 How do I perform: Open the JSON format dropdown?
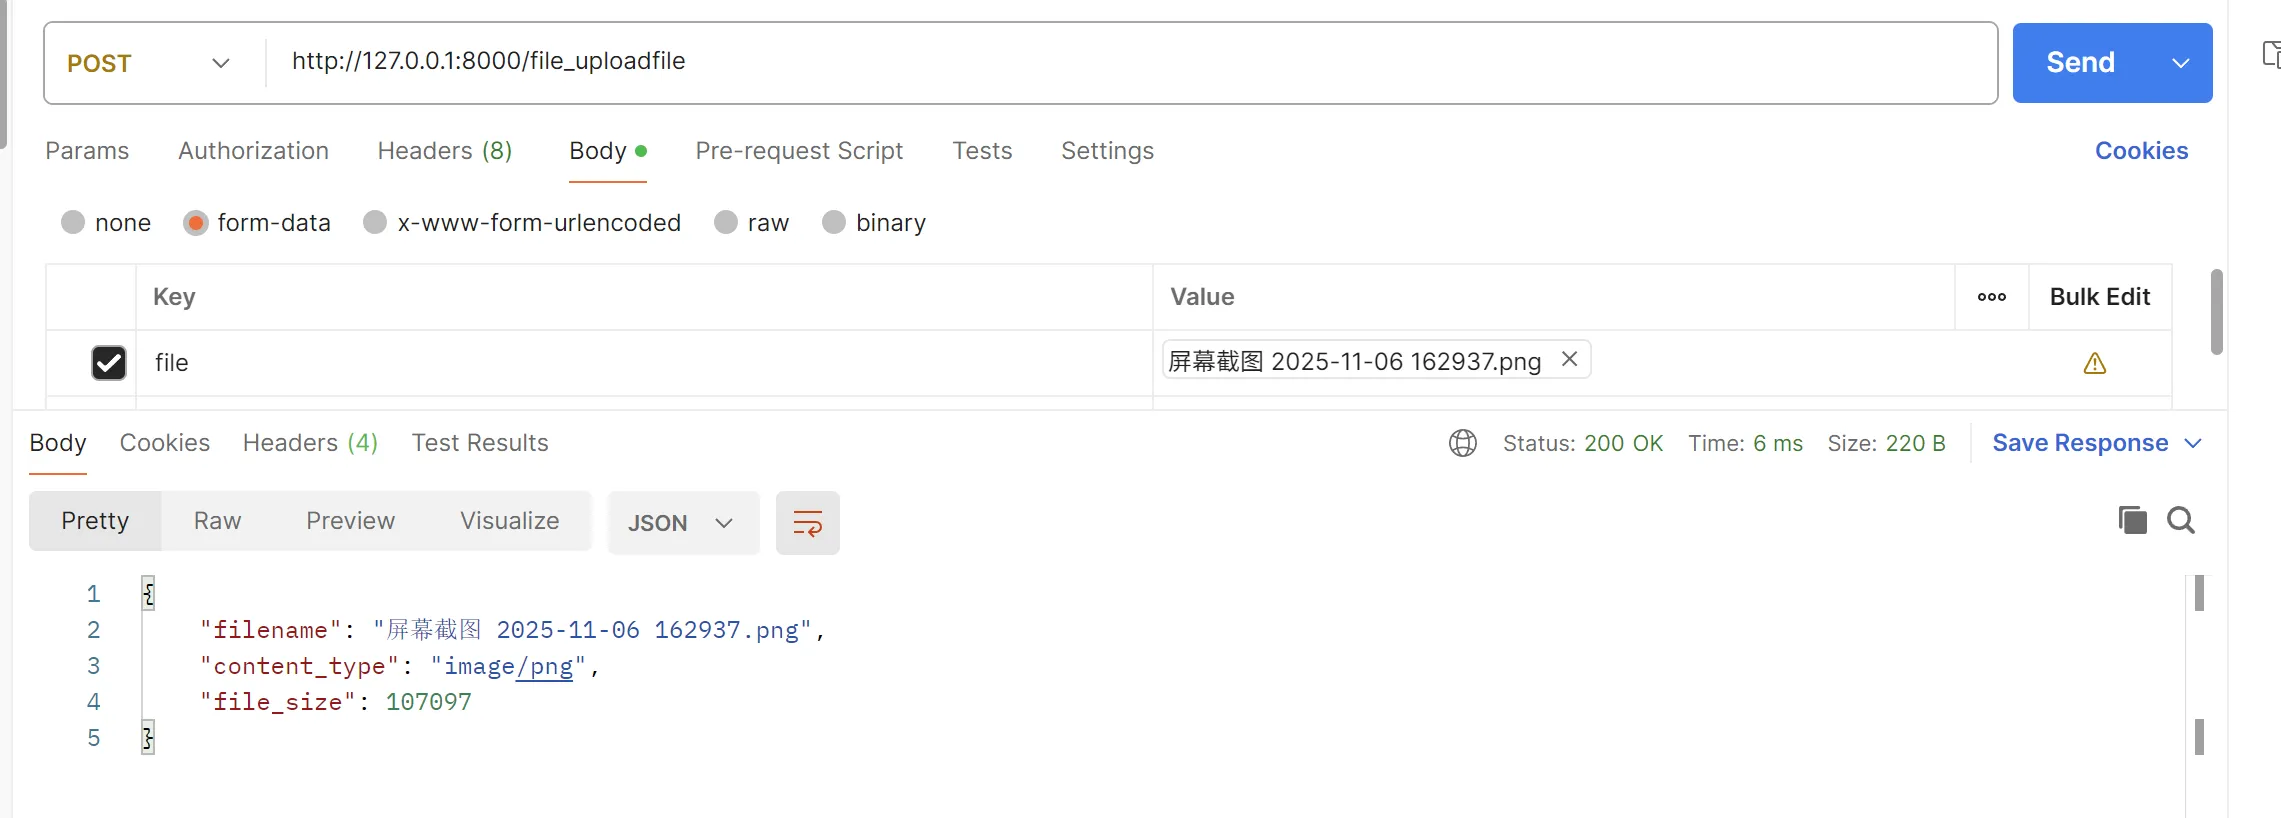tap(683, 523)
